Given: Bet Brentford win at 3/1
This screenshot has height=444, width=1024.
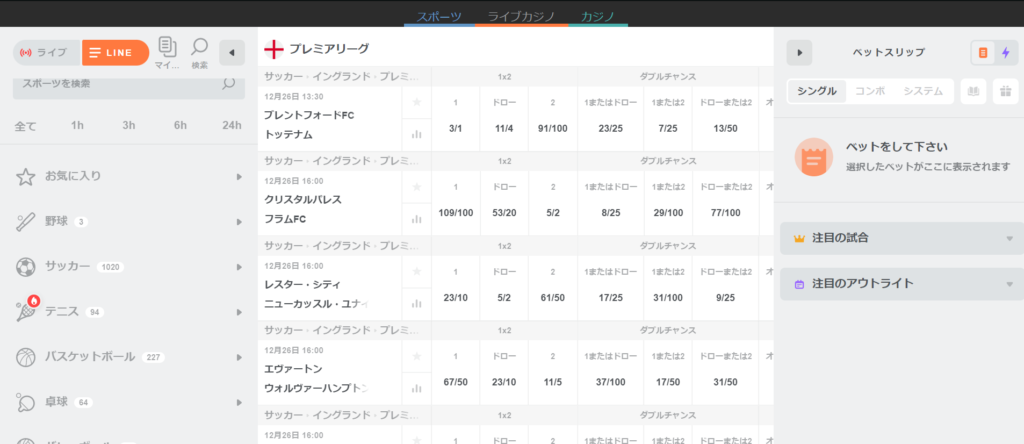Looking at the screenshot, I should tap(456, 129).
